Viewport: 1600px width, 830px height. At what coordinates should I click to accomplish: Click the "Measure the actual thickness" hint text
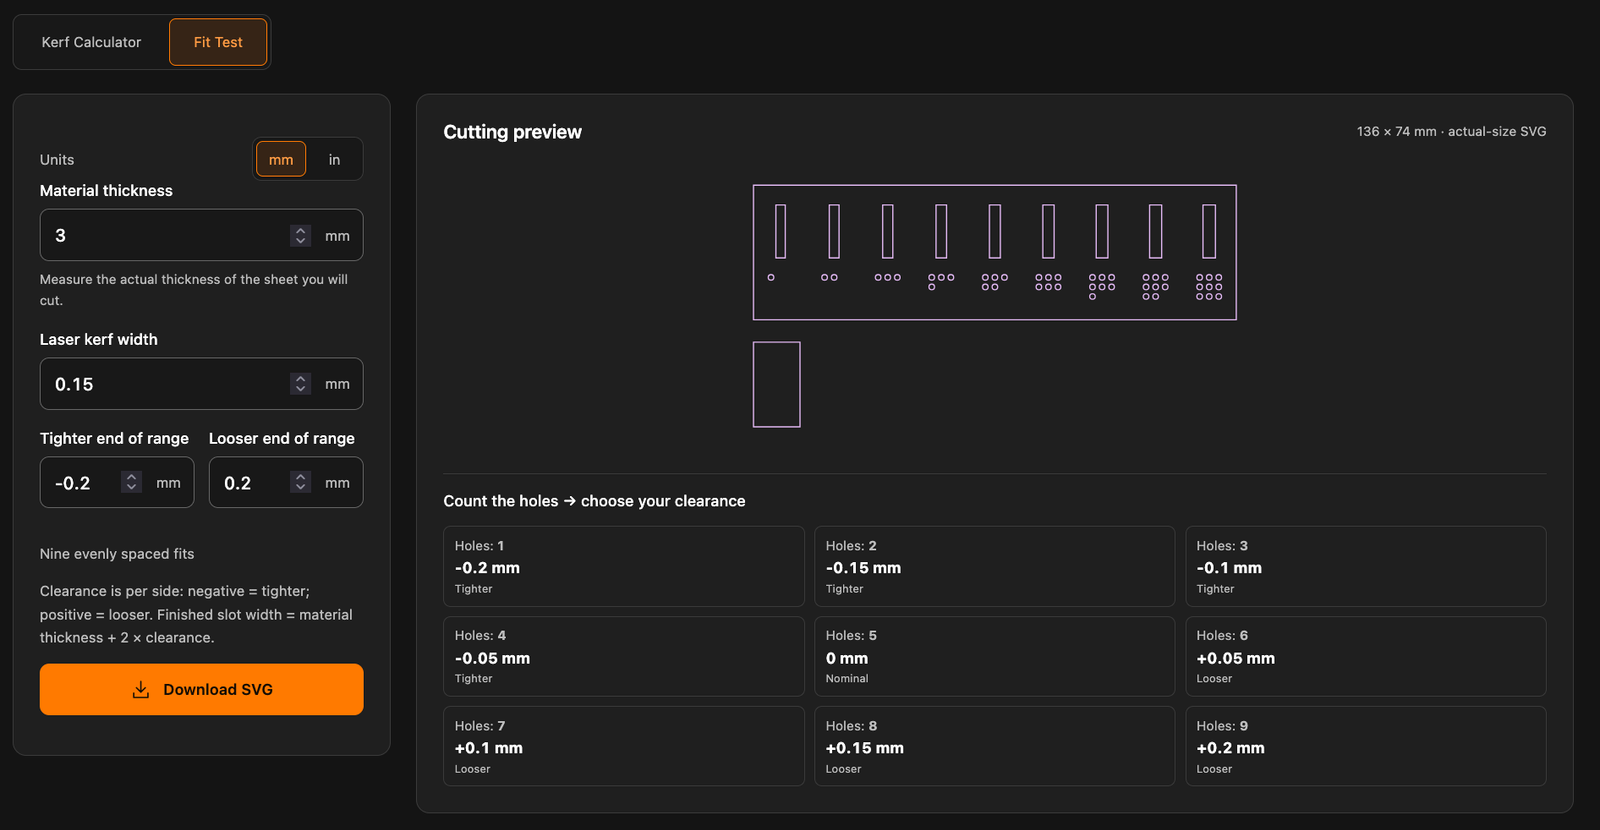(194, 290)
